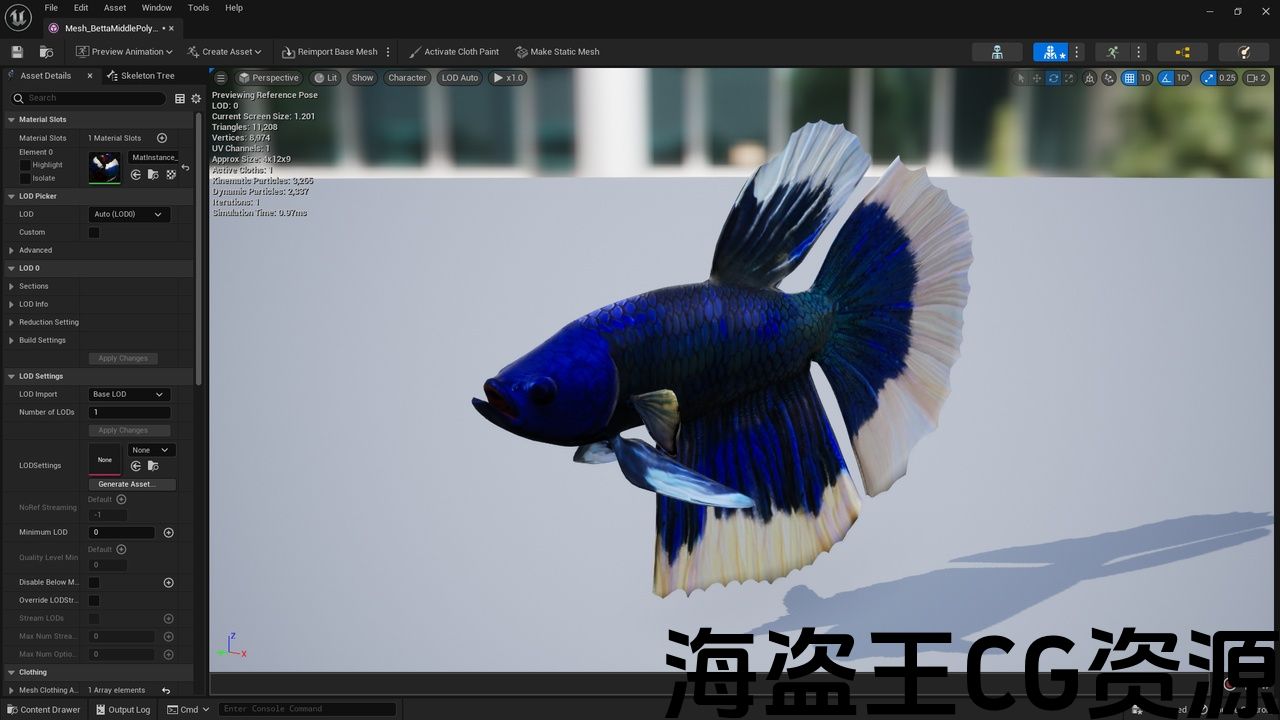Open the LOD Import Base LOD dropdown
This screenshot has height=720, width=1280.
pos(129,394)
